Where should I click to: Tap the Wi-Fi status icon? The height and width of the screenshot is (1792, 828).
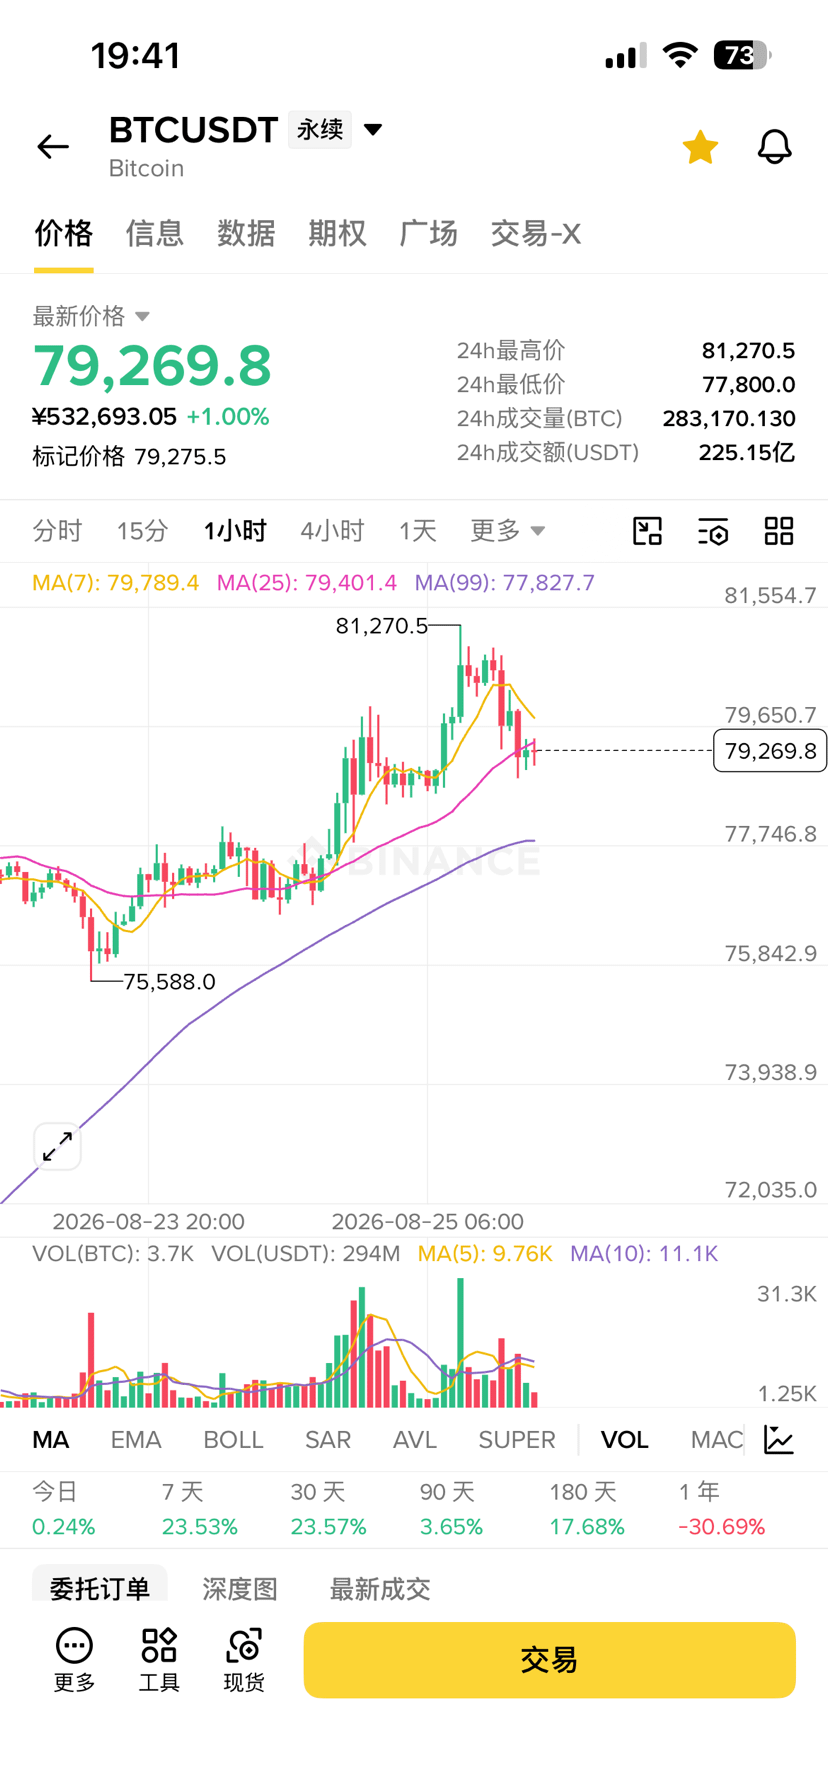680,55
